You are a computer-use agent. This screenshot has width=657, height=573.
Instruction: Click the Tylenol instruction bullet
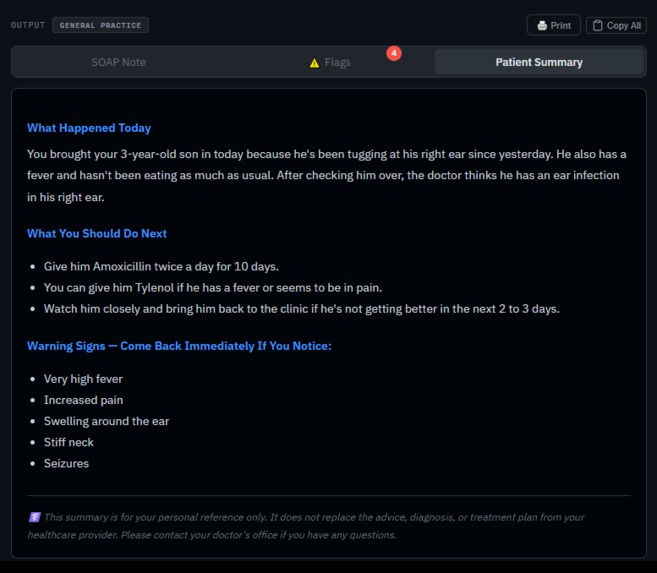point(213,288)
